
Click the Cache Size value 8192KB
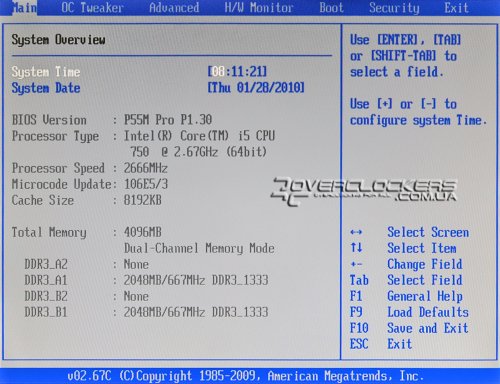(x=143, y=200)
